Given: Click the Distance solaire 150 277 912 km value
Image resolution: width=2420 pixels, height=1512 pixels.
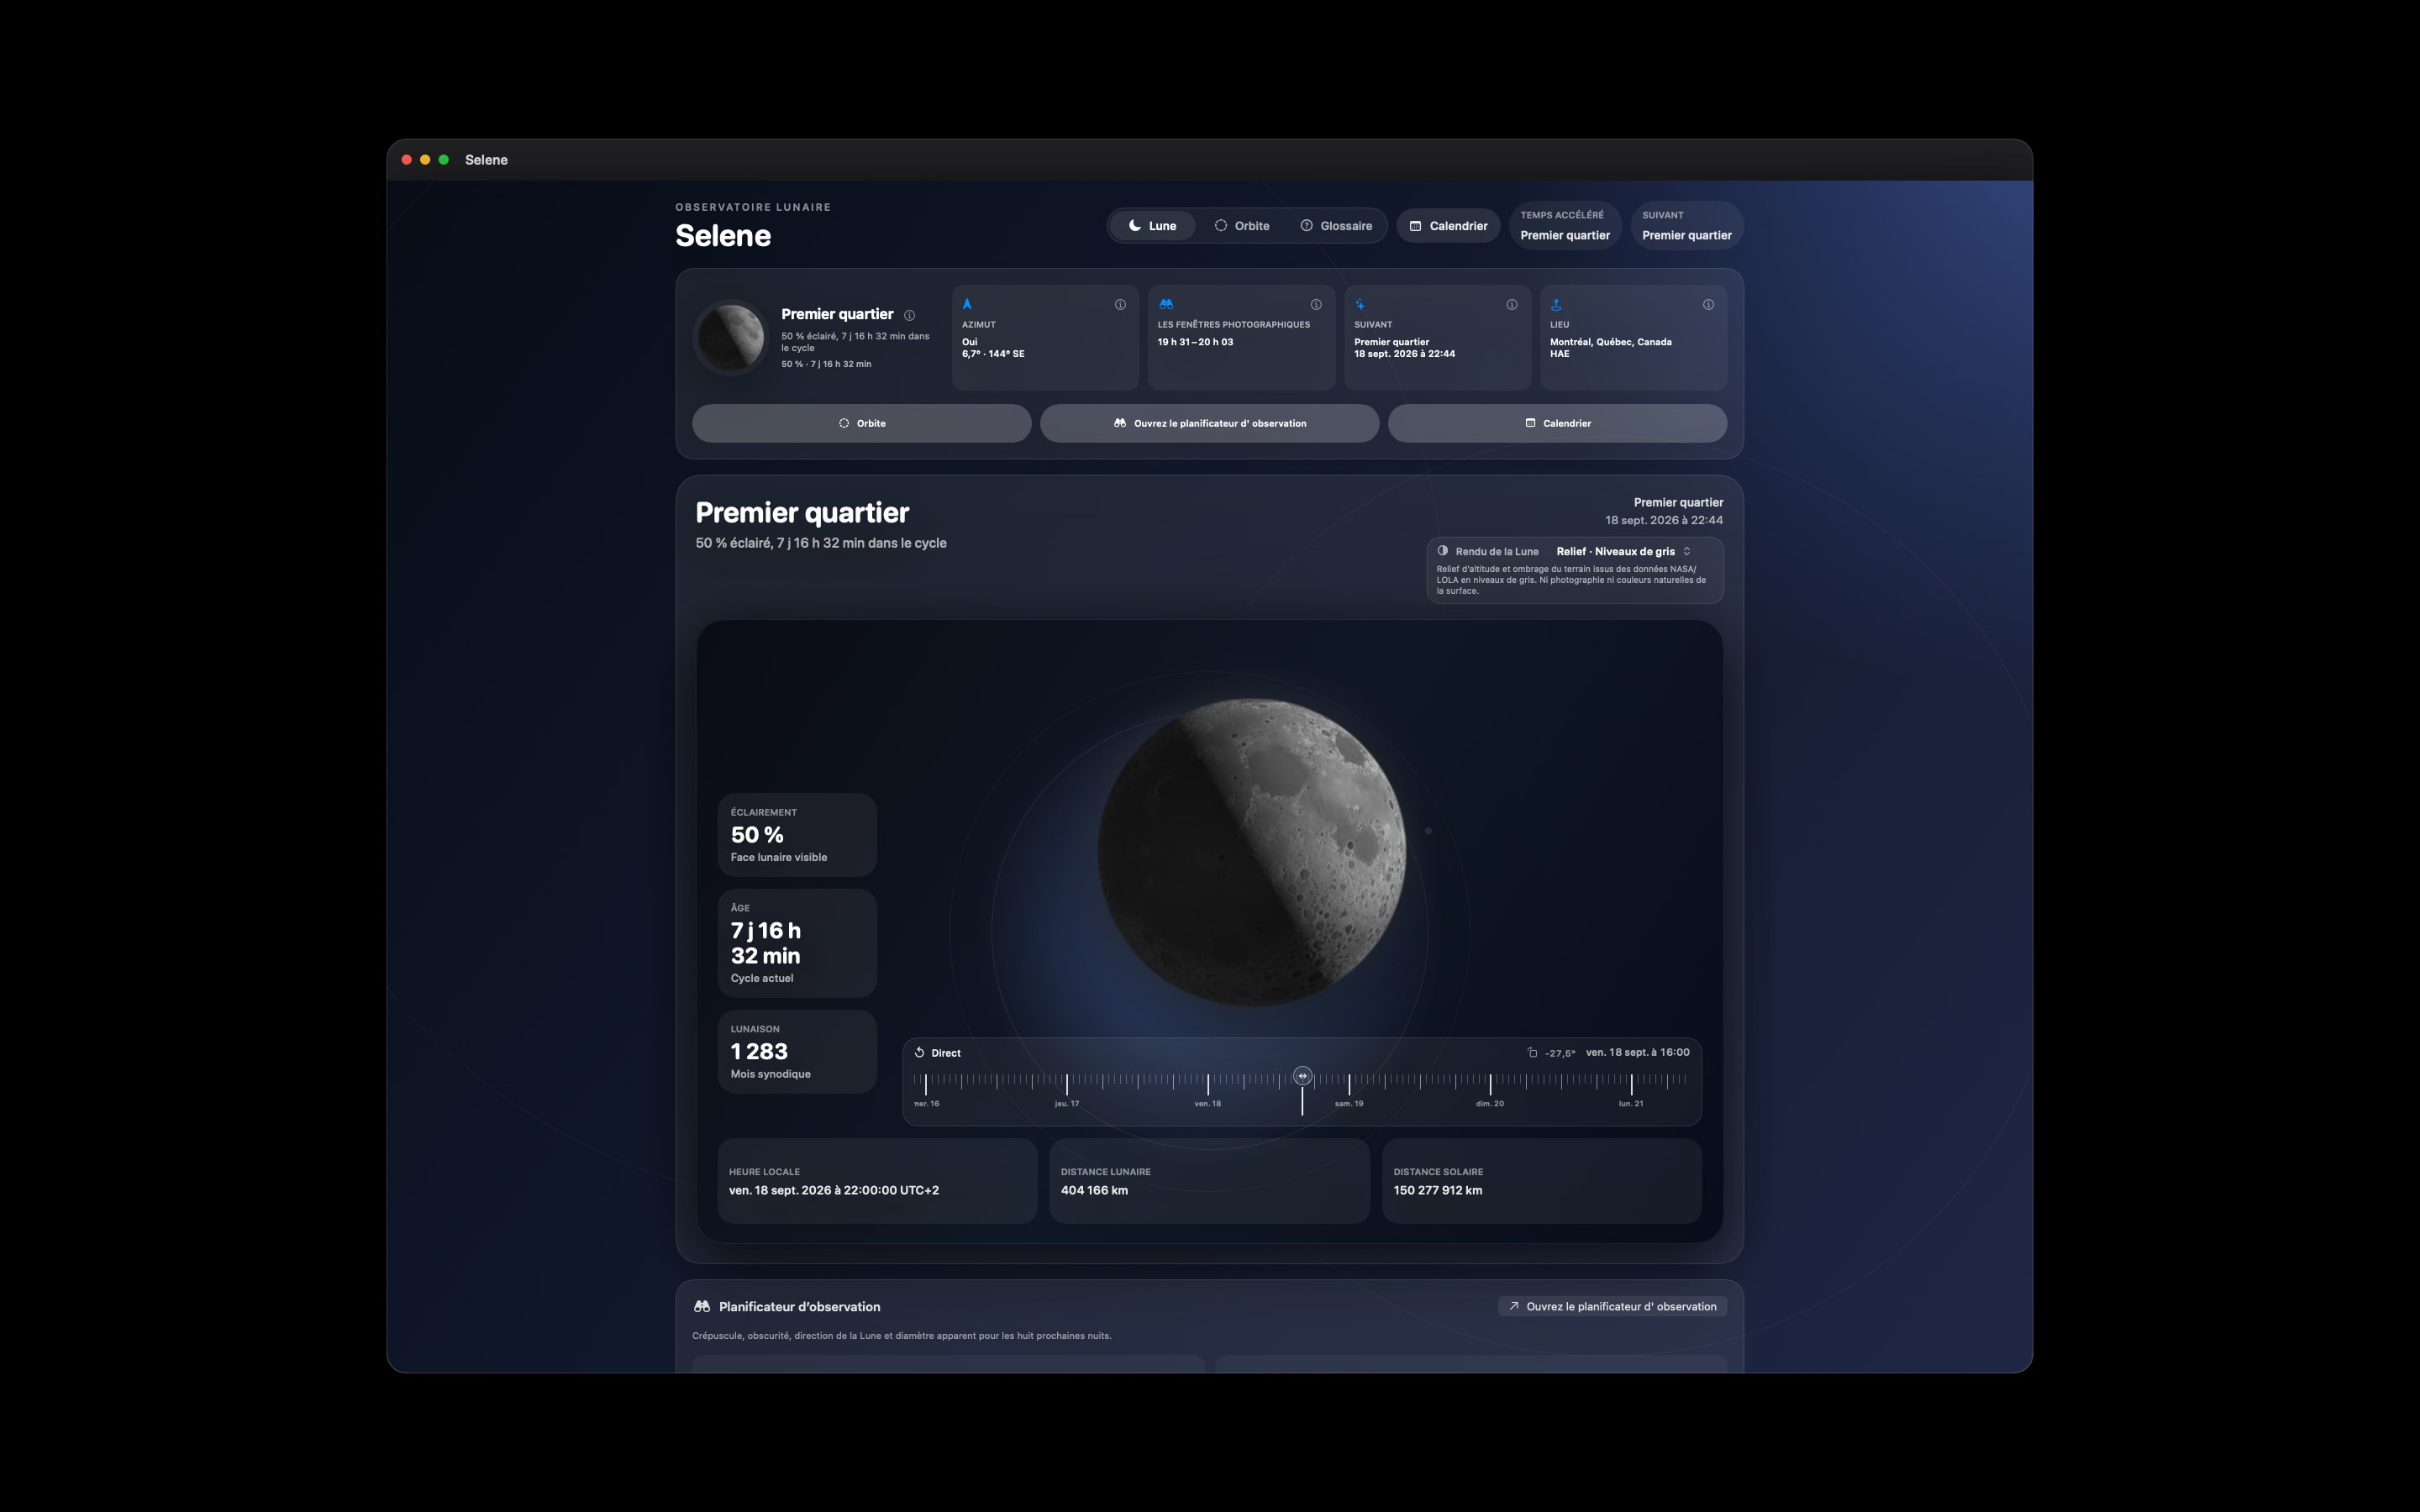Looking at the screenshot, I should (x=1438, y=1190).
